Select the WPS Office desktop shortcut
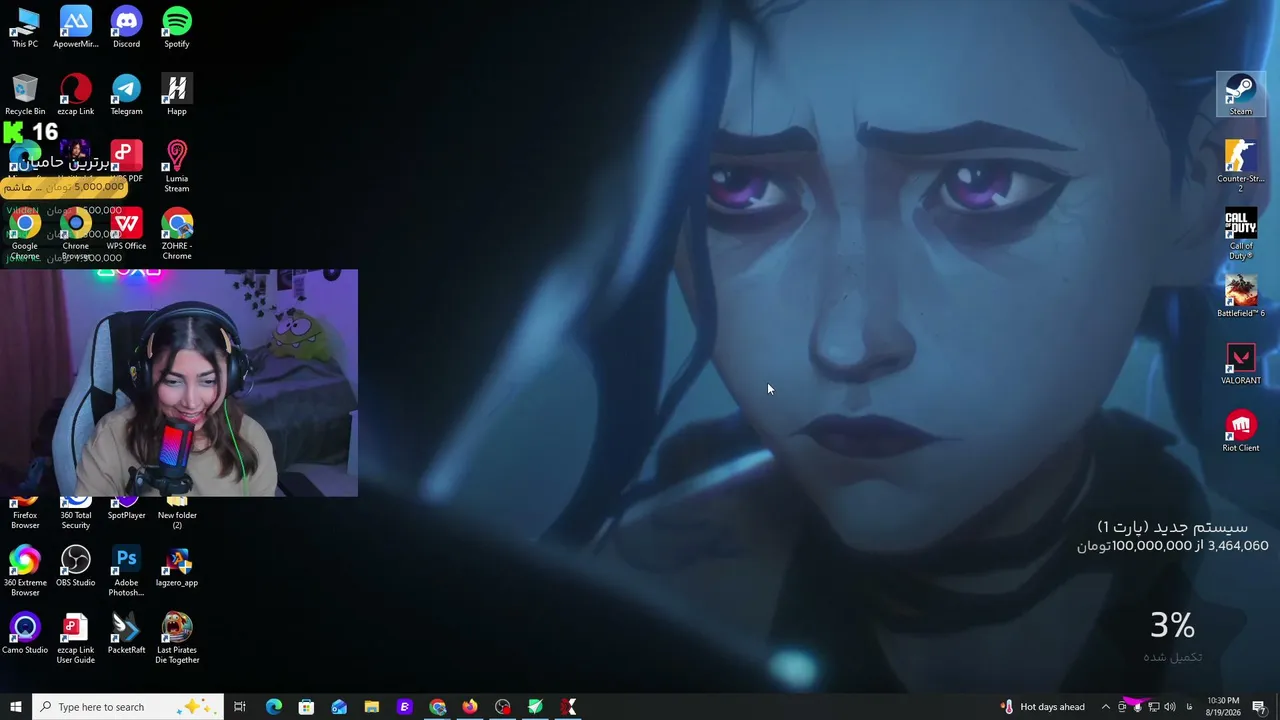 (x=126, y=230)
